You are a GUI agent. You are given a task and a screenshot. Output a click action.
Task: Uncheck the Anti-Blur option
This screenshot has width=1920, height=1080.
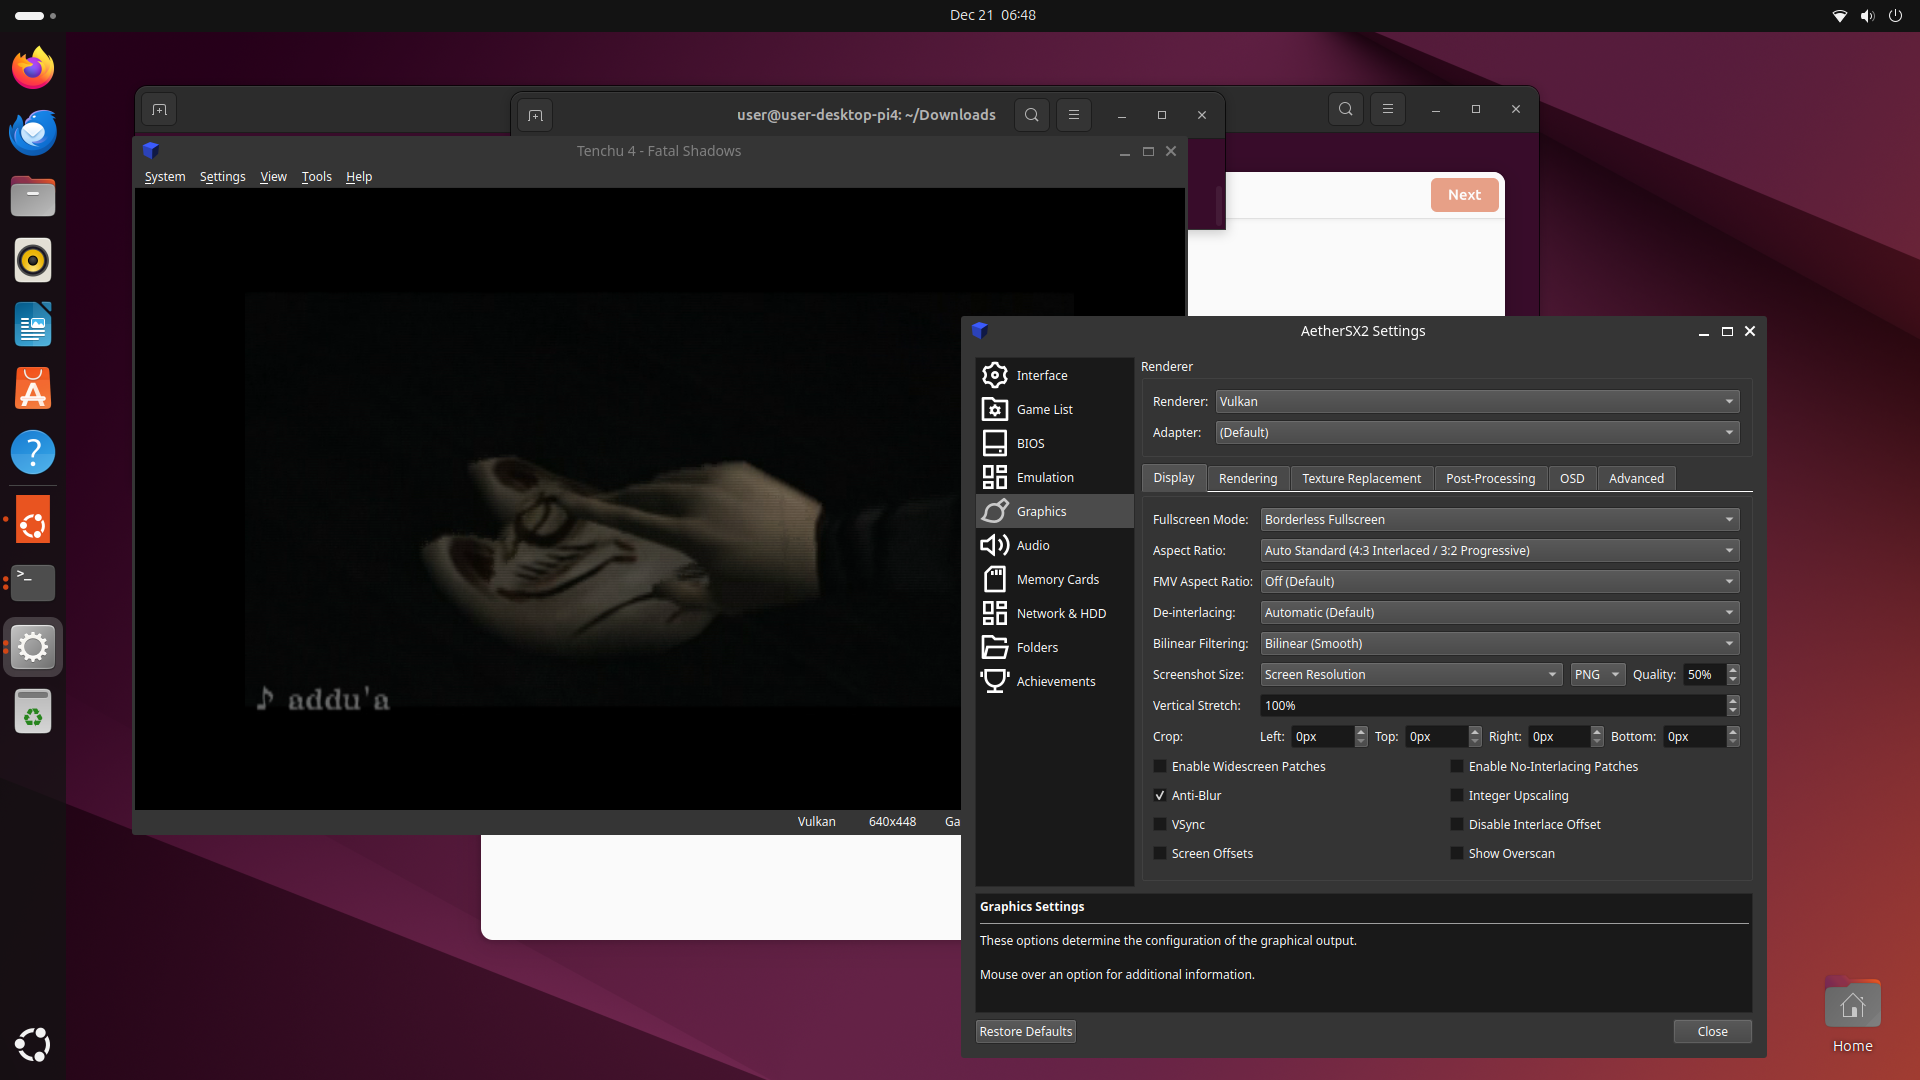[x=1160, y=796]
